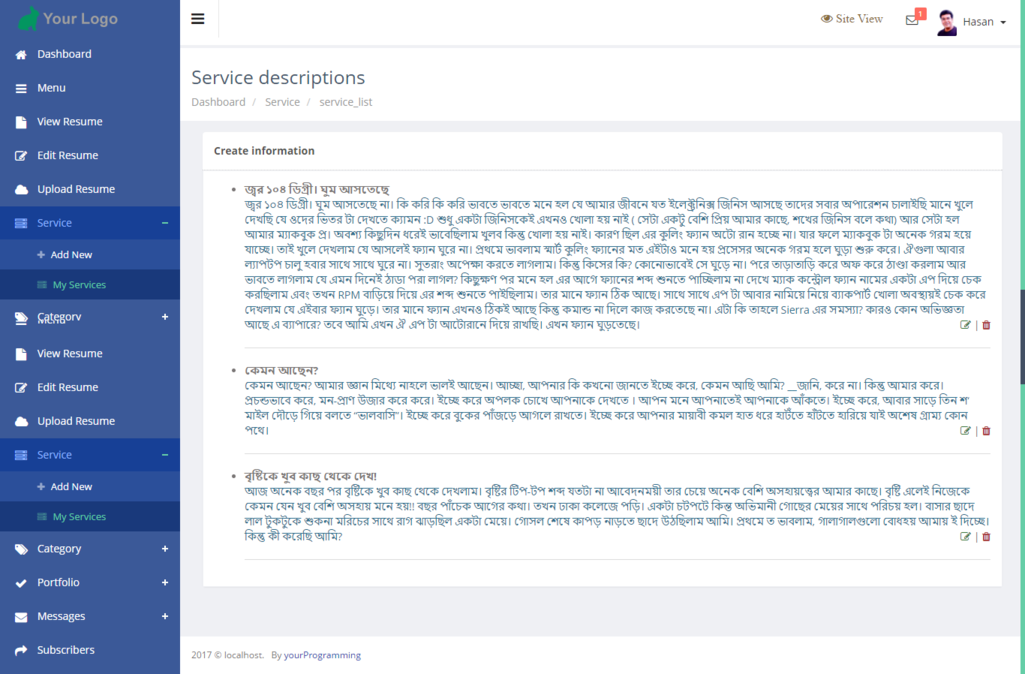
Task: Expand the Messages sidebar section
Action: 165,616
